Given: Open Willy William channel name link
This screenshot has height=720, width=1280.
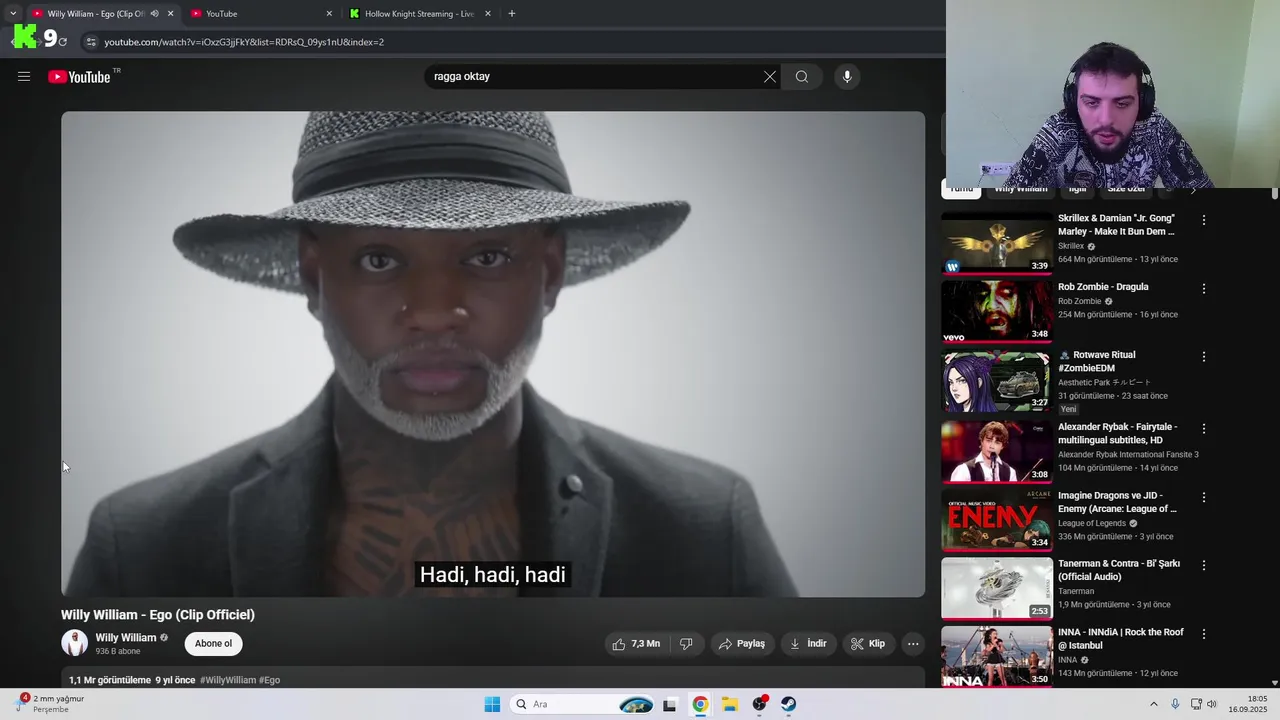Looking at the screenshot, I should click(126, 638).
